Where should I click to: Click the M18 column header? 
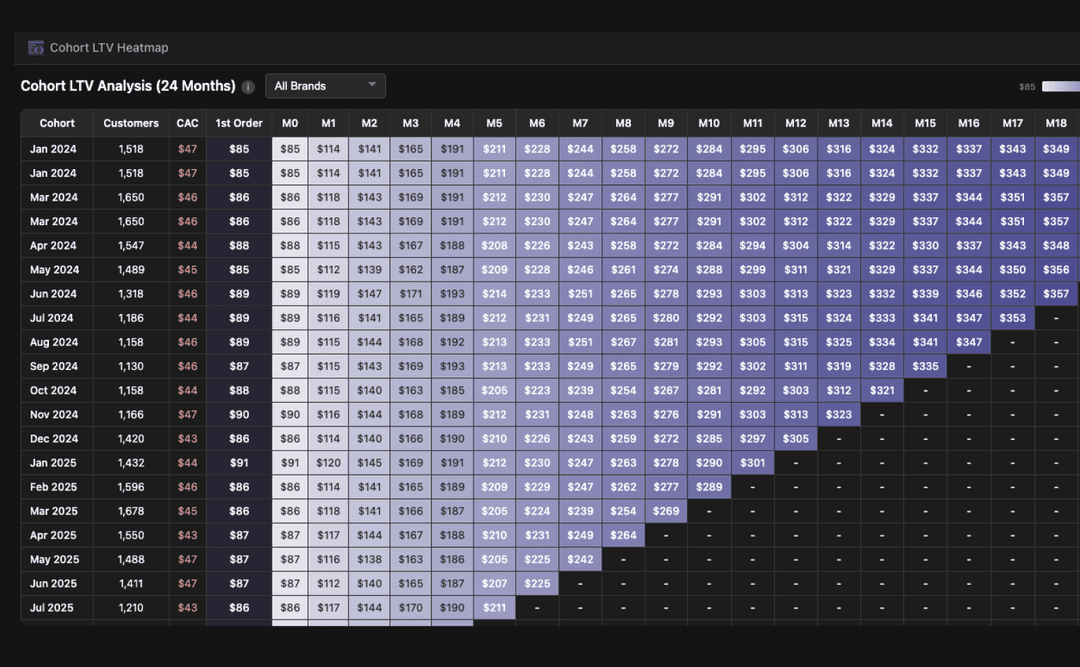click(x=1056, y=123)
